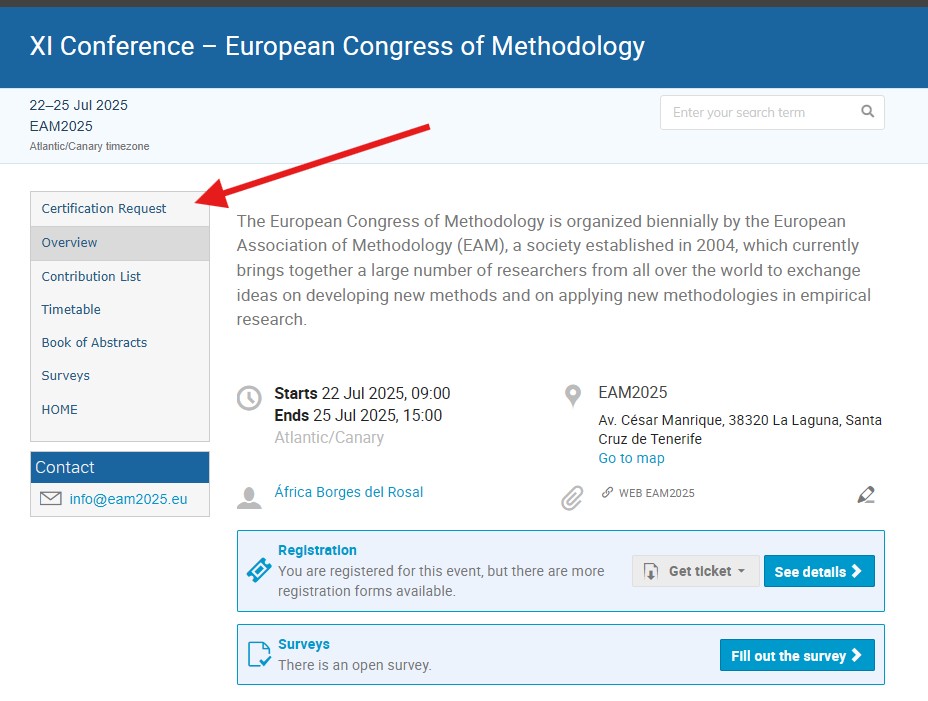Click the paperclip attachment icon
Screen dimensions: 928x701
[572, 497]
